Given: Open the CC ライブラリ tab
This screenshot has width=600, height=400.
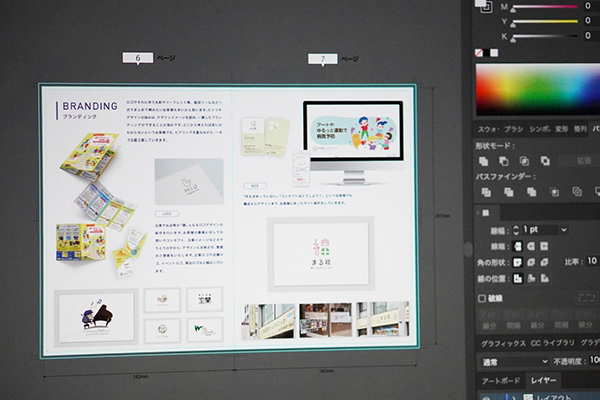Looking at the screenshot, I should tap(553, 343).
